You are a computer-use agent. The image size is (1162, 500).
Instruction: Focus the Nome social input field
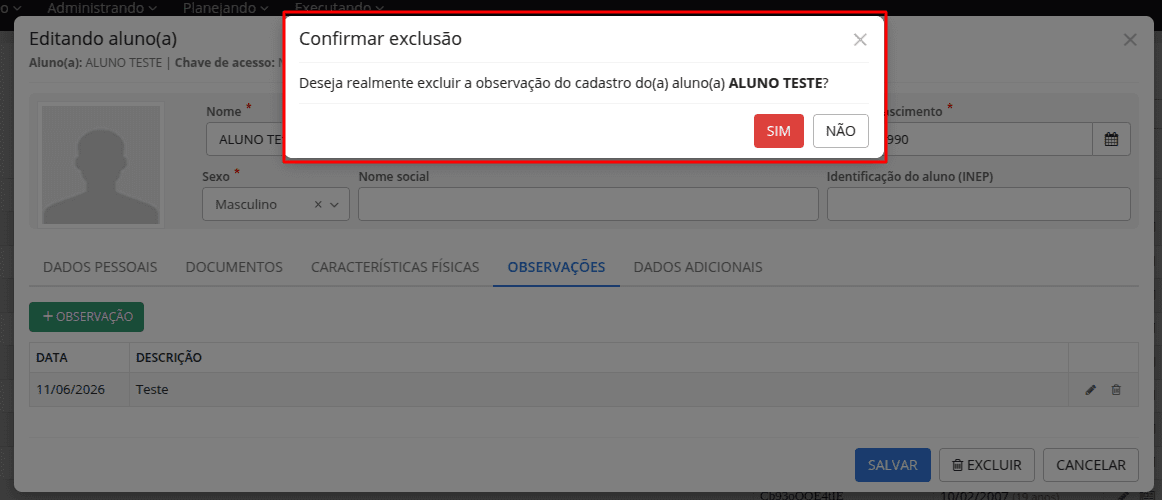(588, 204)
